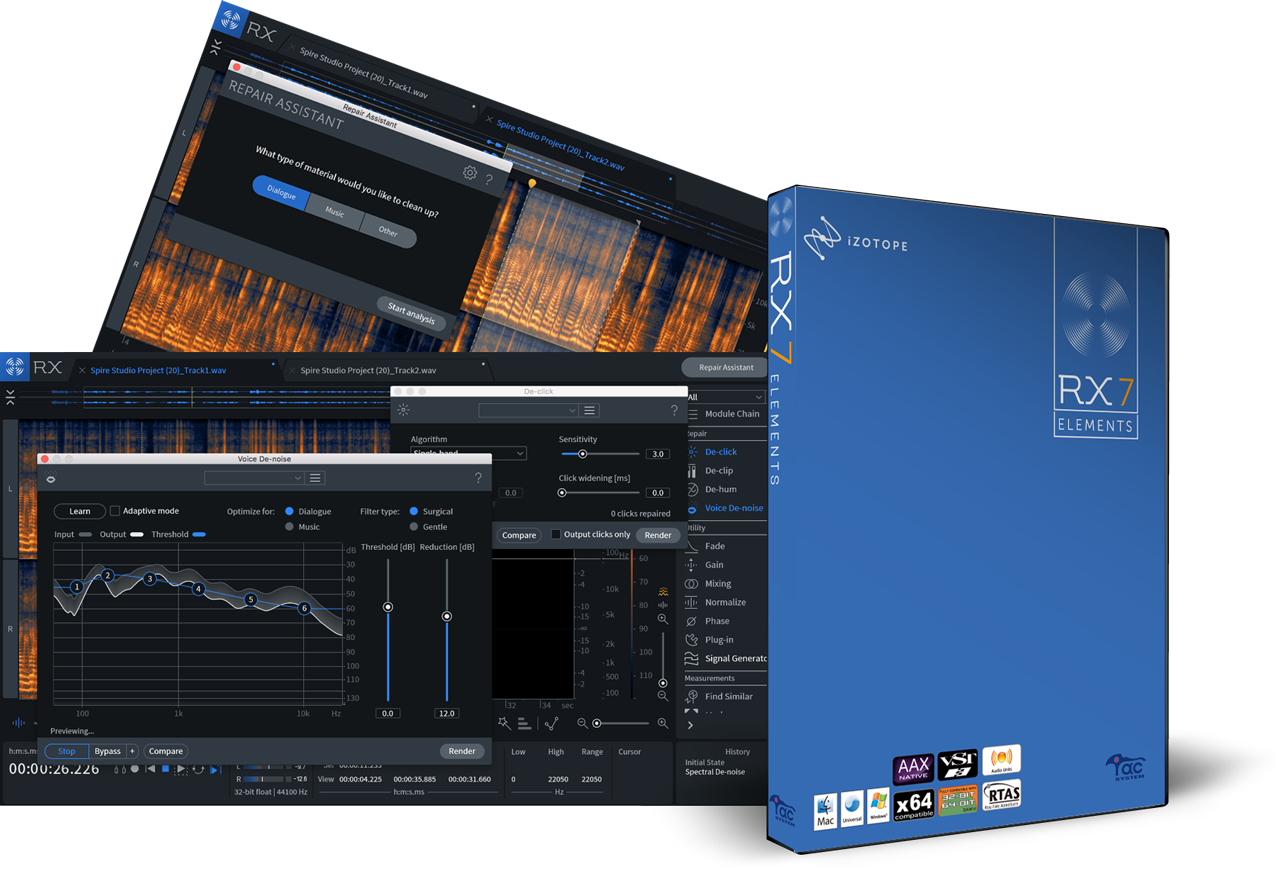This screenshot has height=870, width=1280.
Task: Expand the module side panel arrow
Action: (x=690, y=726)
